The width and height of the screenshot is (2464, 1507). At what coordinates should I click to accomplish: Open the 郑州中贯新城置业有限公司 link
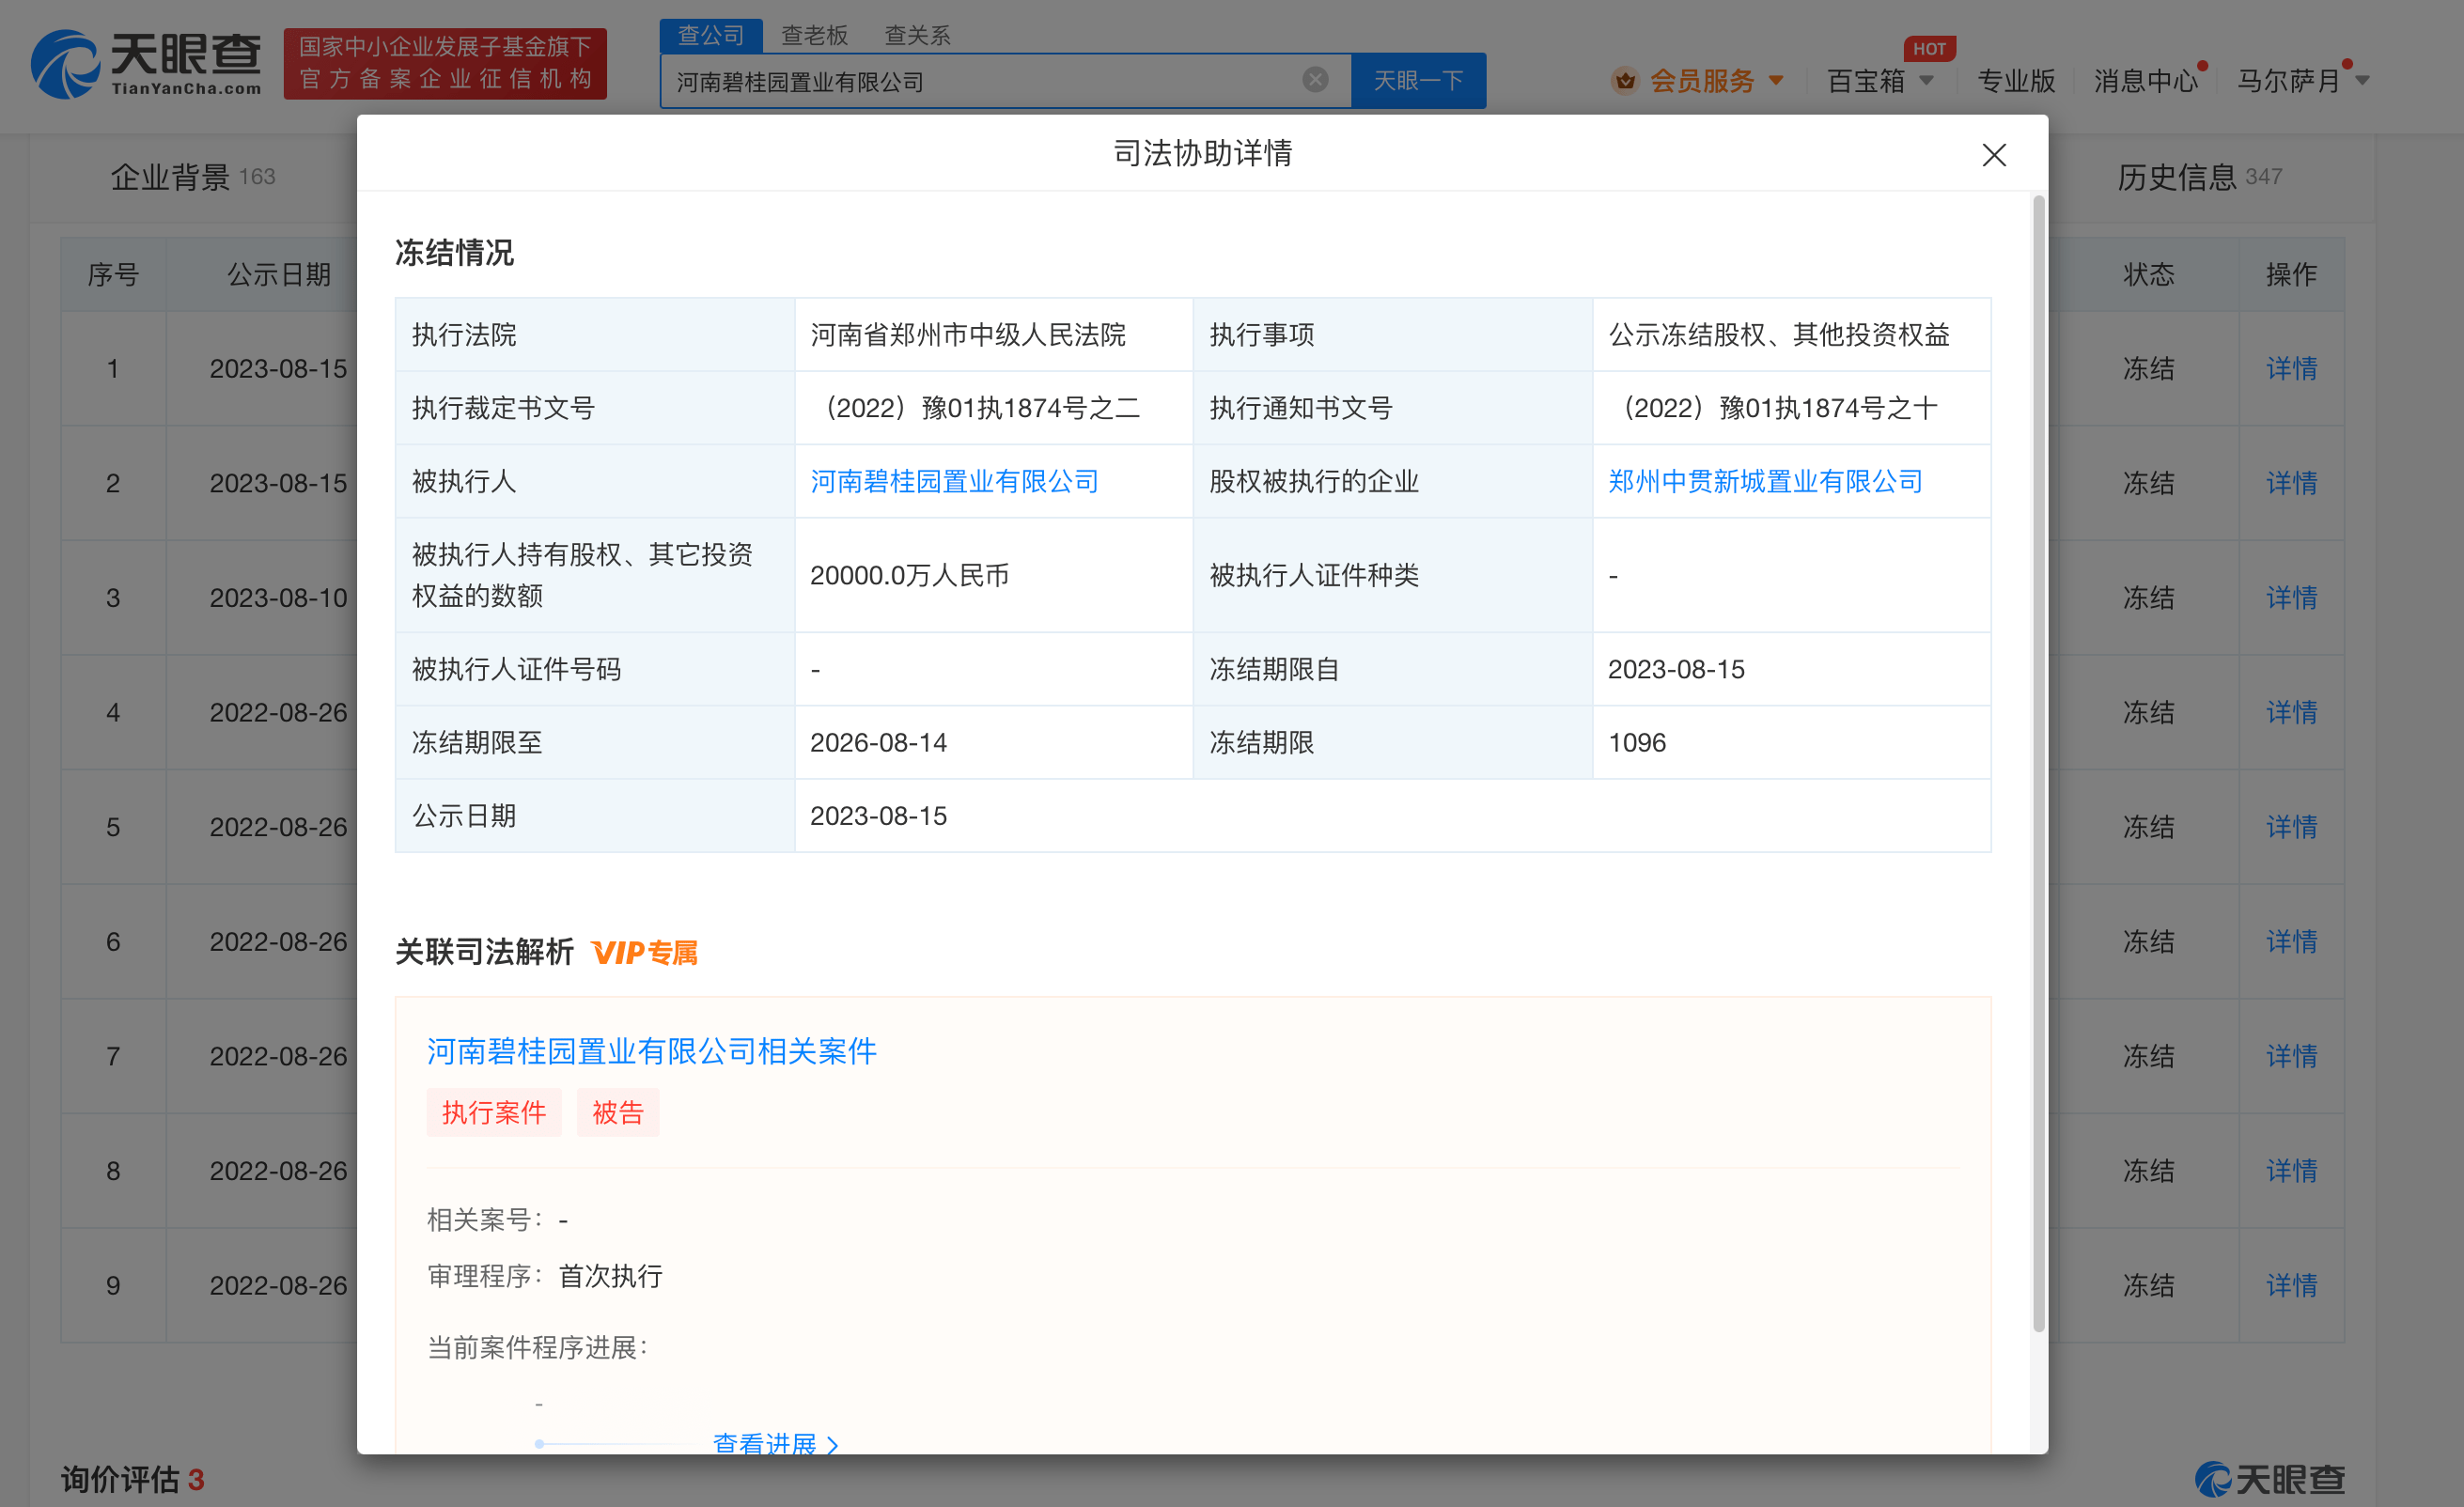click(1764, 481)
